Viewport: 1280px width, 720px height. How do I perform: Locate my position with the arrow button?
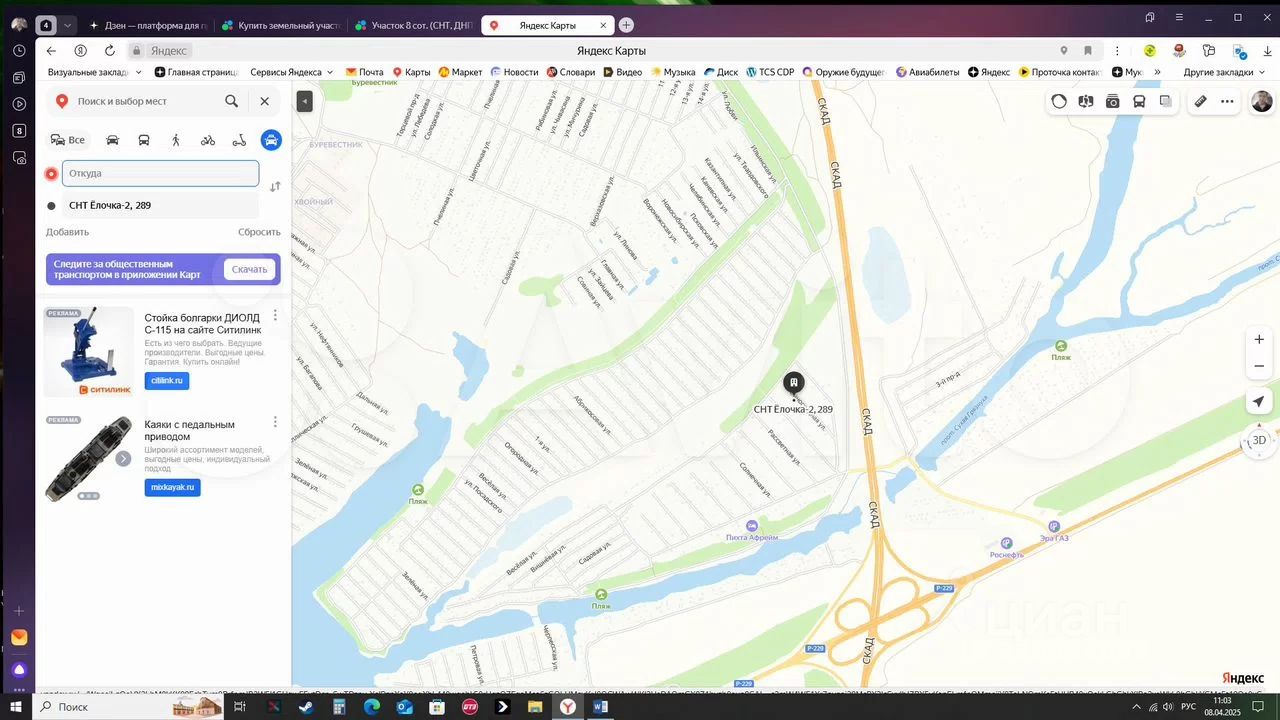[x=1259, y=402]
